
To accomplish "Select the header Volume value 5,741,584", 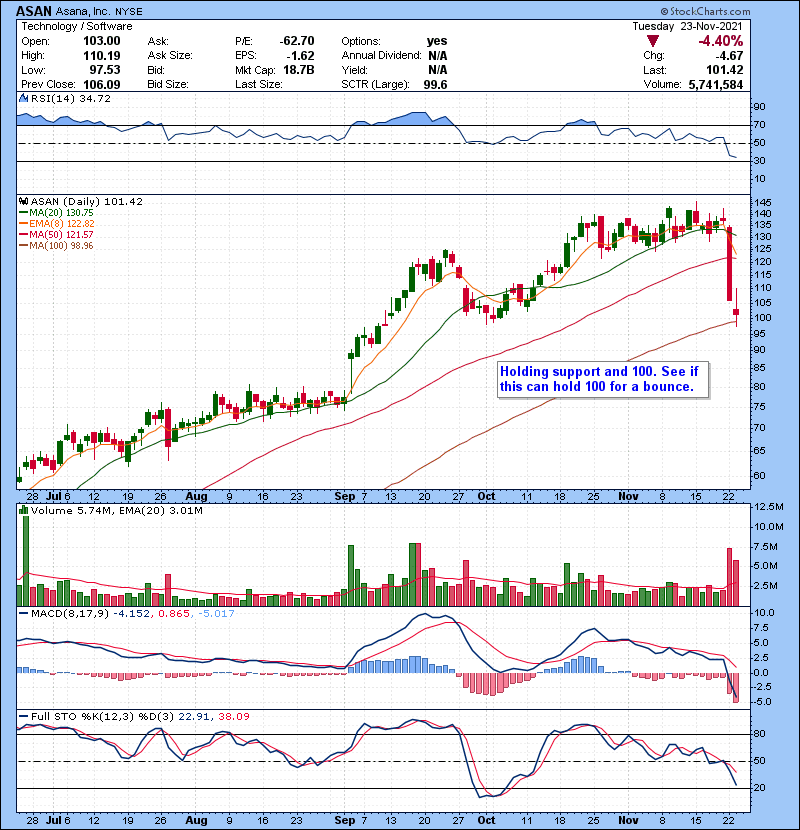I will click(716, 84).
